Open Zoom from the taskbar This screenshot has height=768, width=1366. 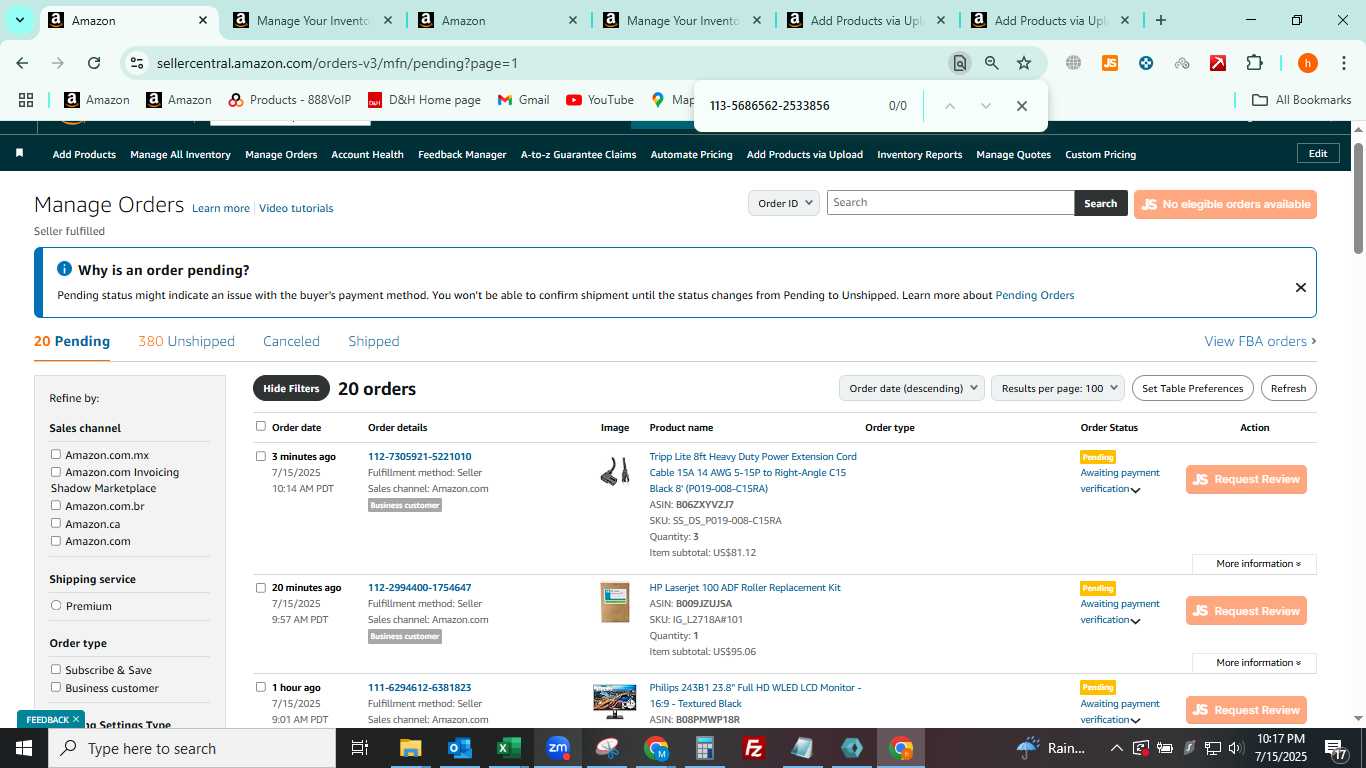[x=557, y=748]
